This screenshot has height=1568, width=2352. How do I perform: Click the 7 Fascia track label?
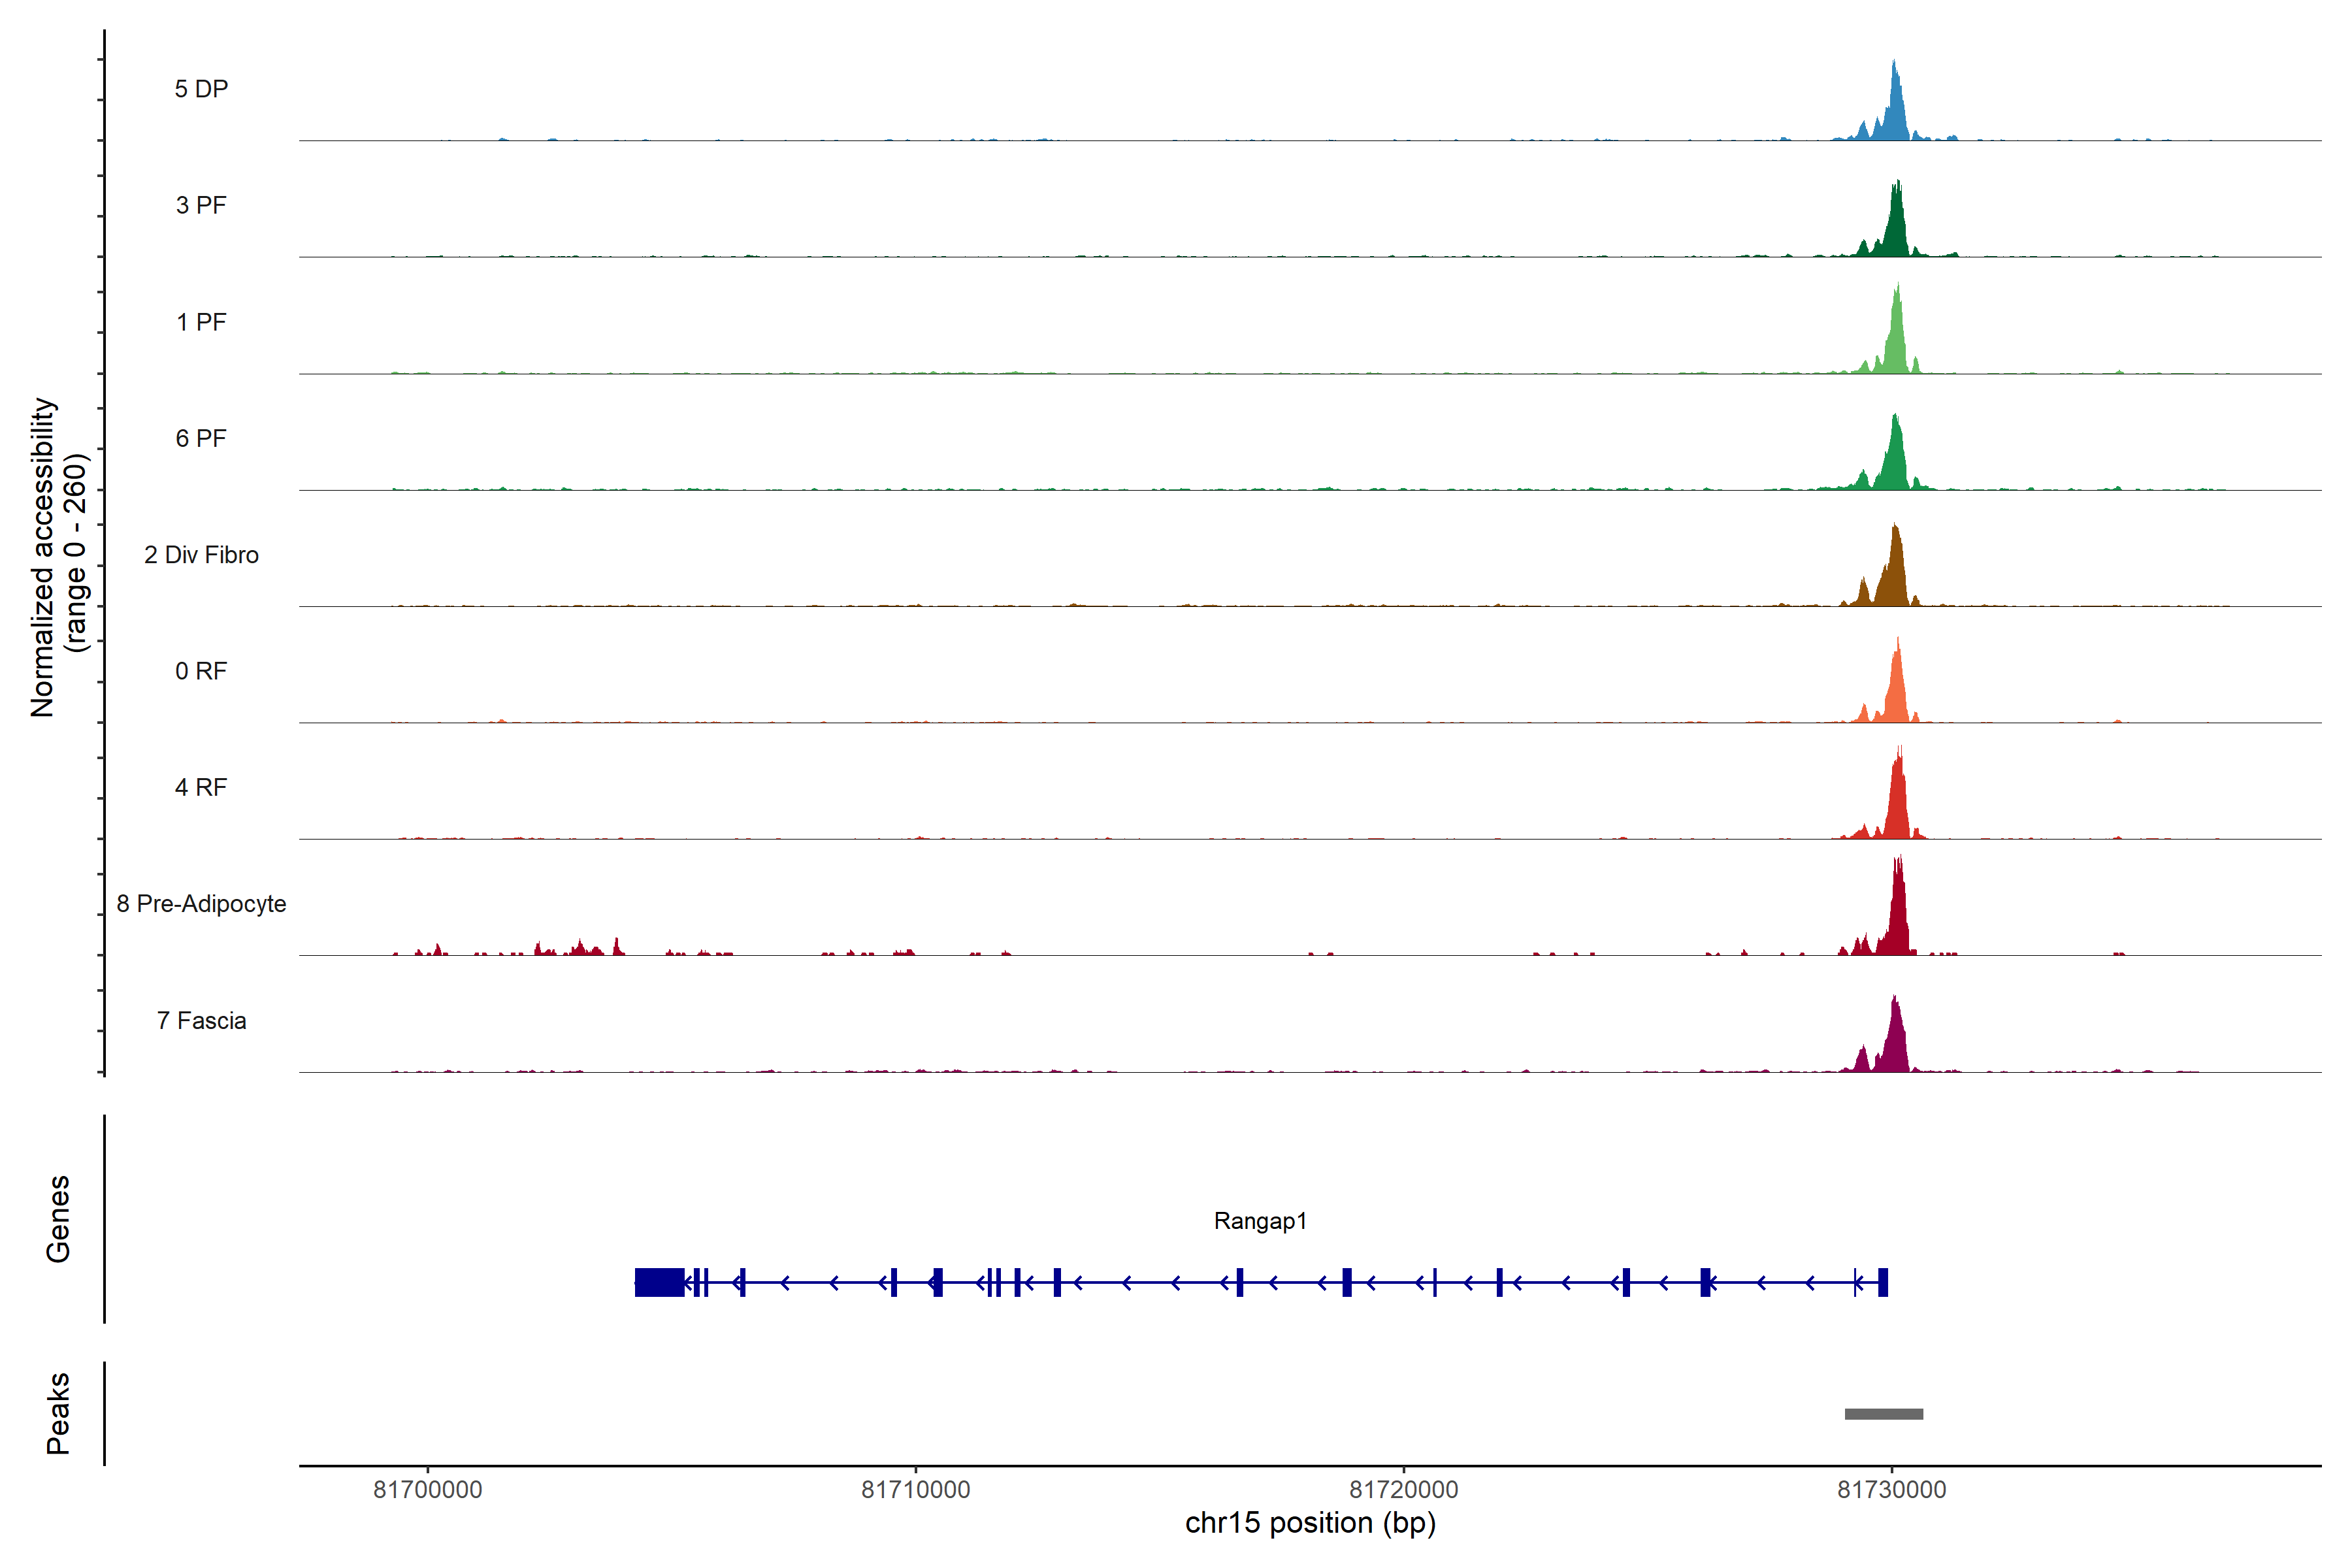coord(201,1020)
